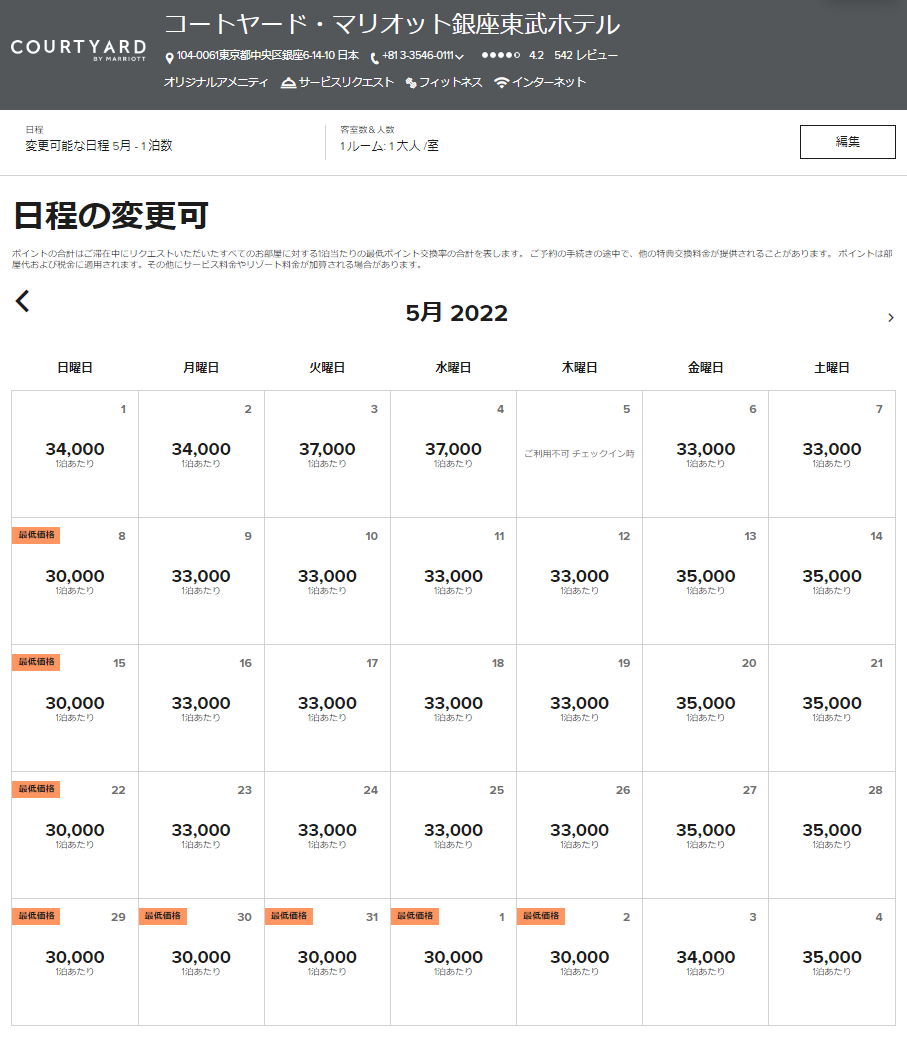Go to previous month with left arrow
907x1037 pixels.
pyautogui.click(x=23, y=301)
